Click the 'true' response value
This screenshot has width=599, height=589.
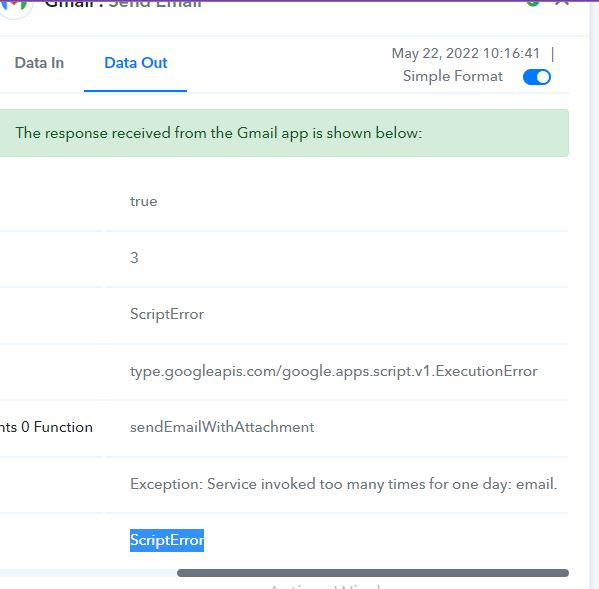(144, 201)
